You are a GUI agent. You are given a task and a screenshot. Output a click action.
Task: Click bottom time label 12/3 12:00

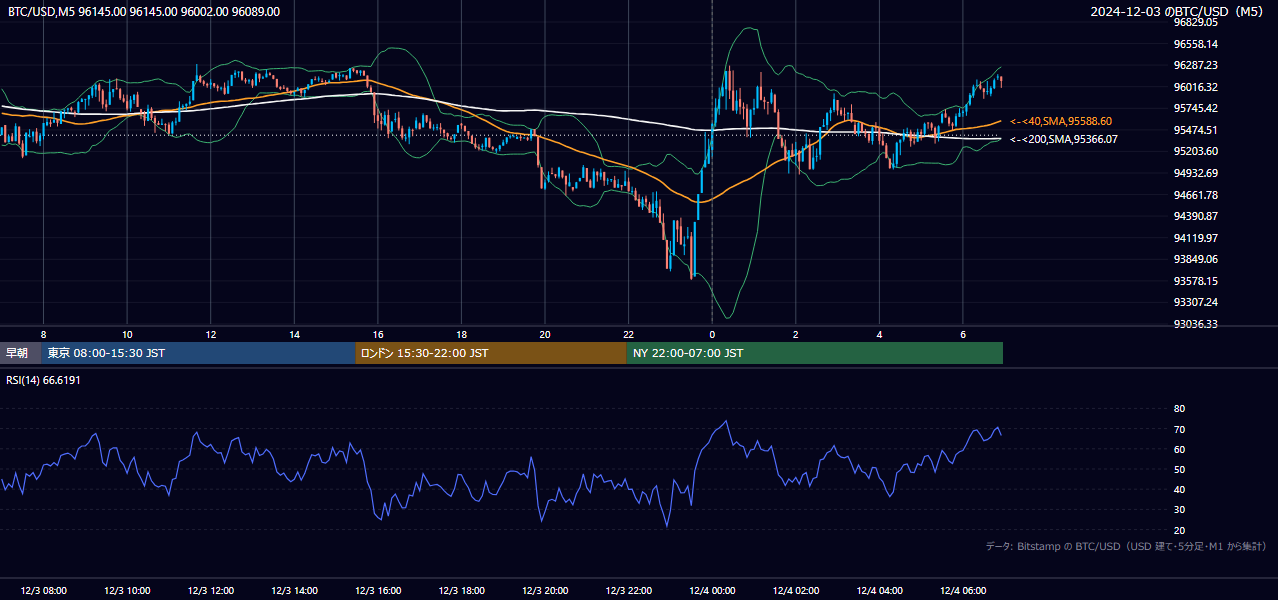(x=211, y=591)
